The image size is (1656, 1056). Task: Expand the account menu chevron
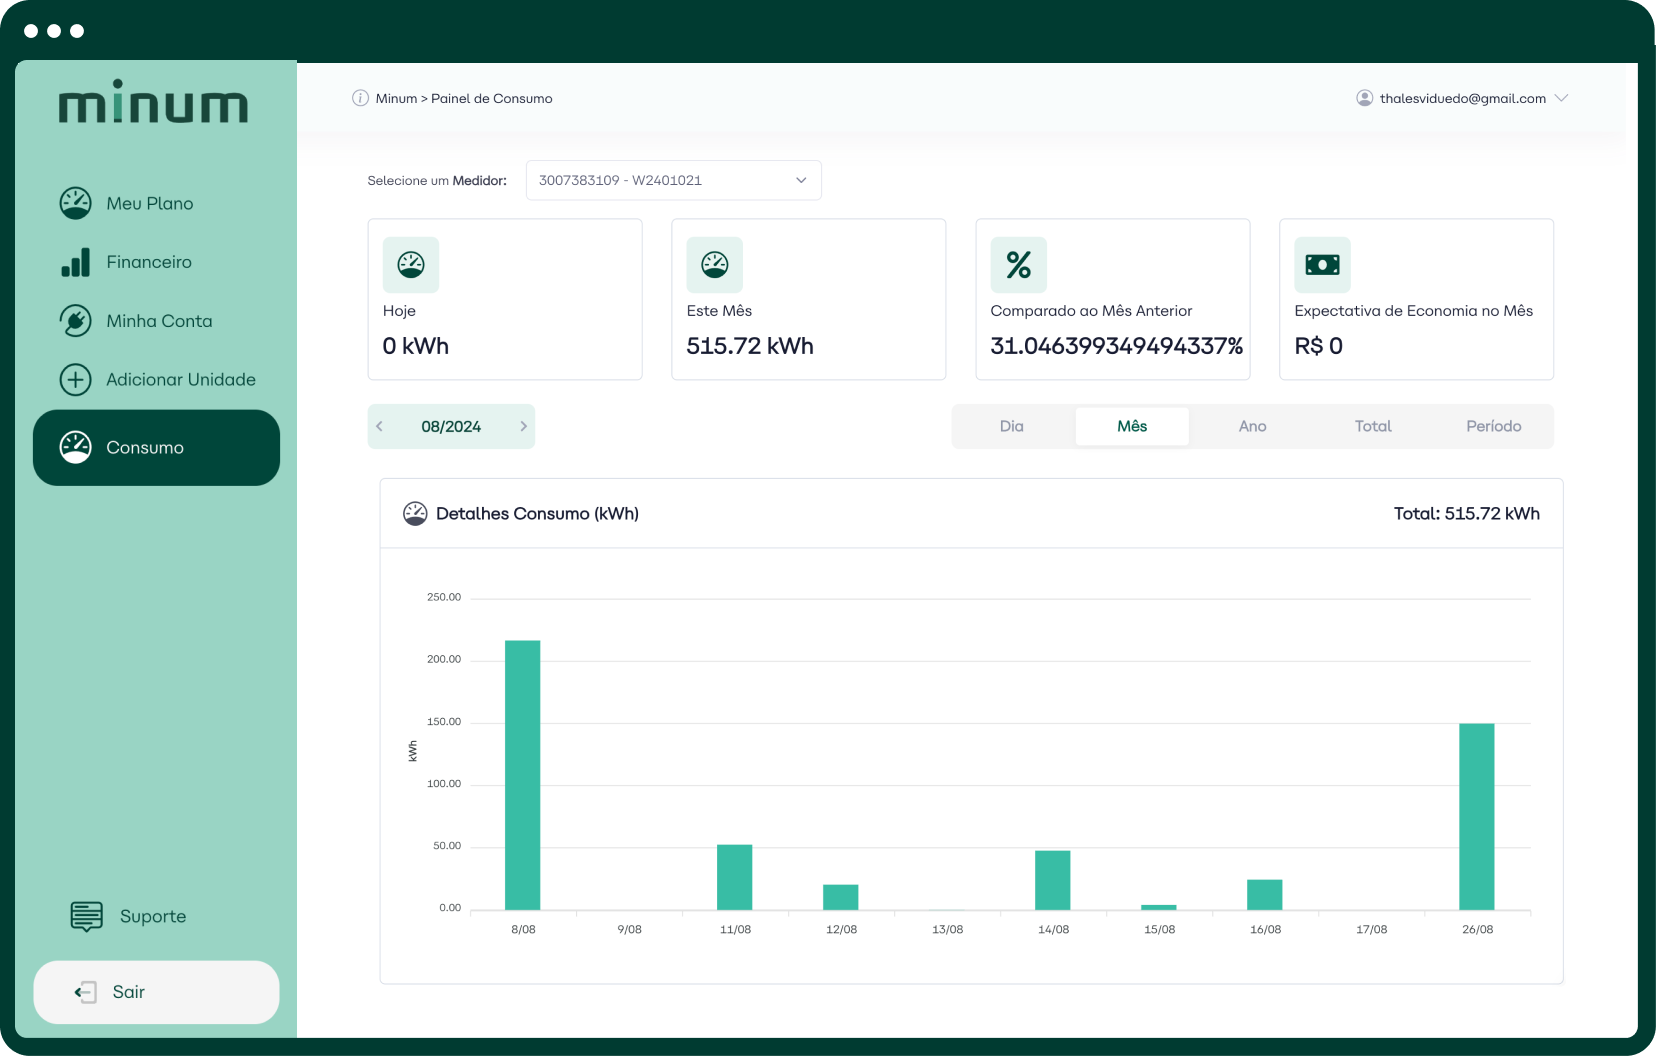(x=1562, y=98)
